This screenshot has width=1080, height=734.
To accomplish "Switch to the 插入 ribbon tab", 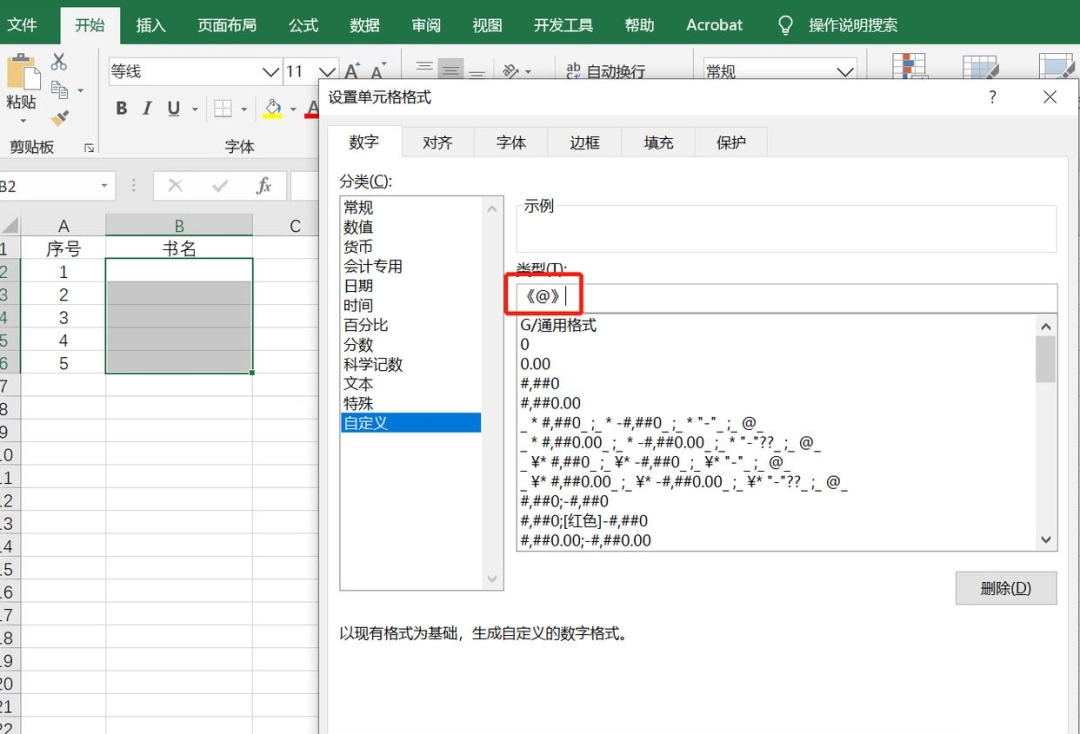I will (151, 25).
